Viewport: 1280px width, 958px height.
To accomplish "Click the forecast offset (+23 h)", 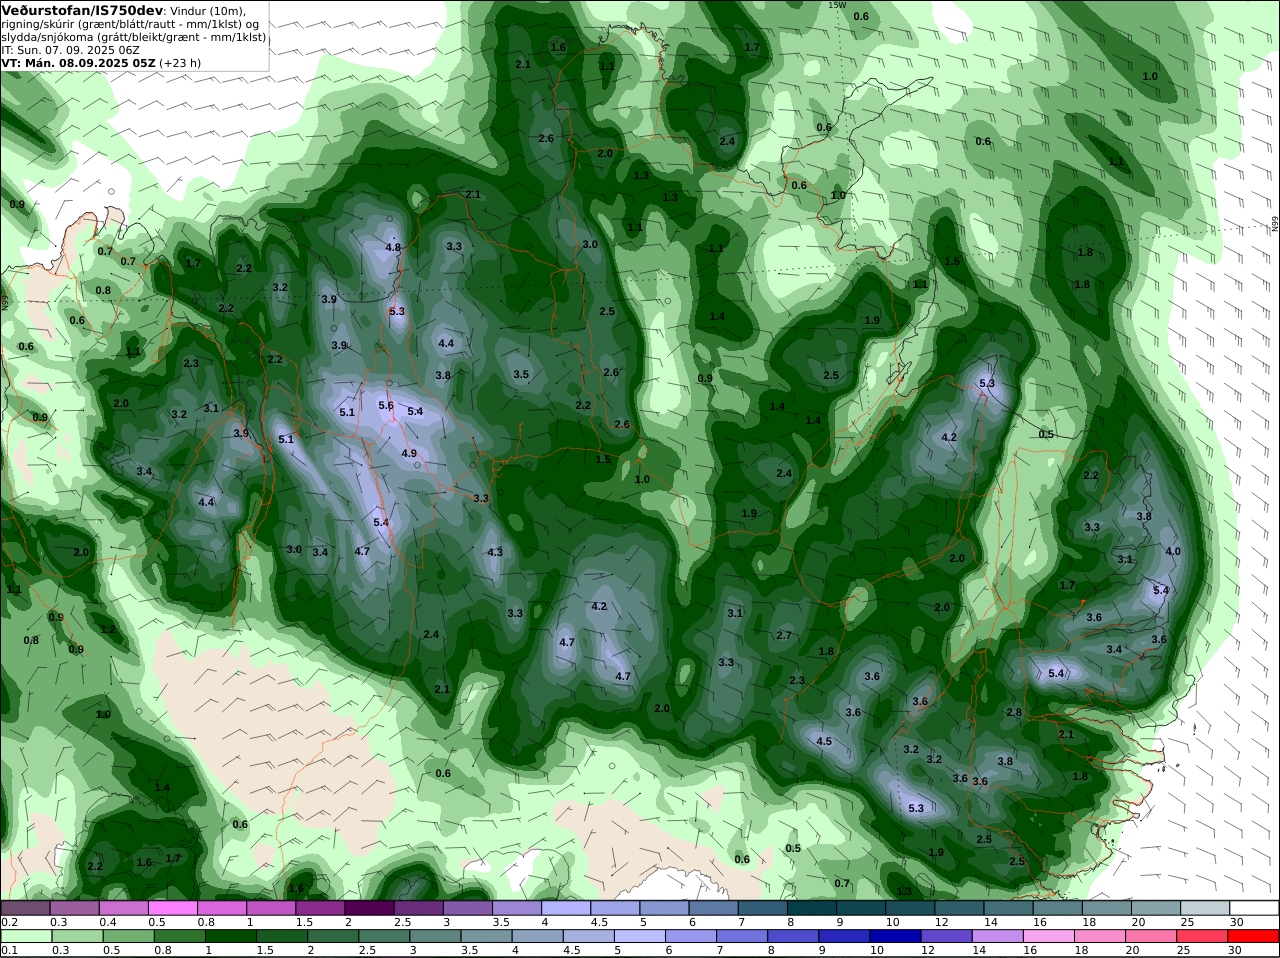I will point(180,62).
